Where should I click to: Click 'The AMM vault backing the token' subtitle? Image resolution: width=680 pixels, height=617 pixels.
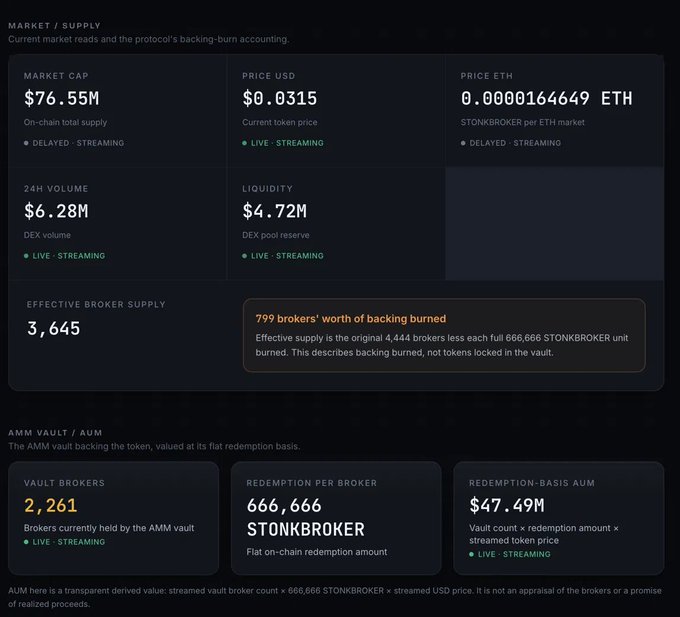click(154, 446)
